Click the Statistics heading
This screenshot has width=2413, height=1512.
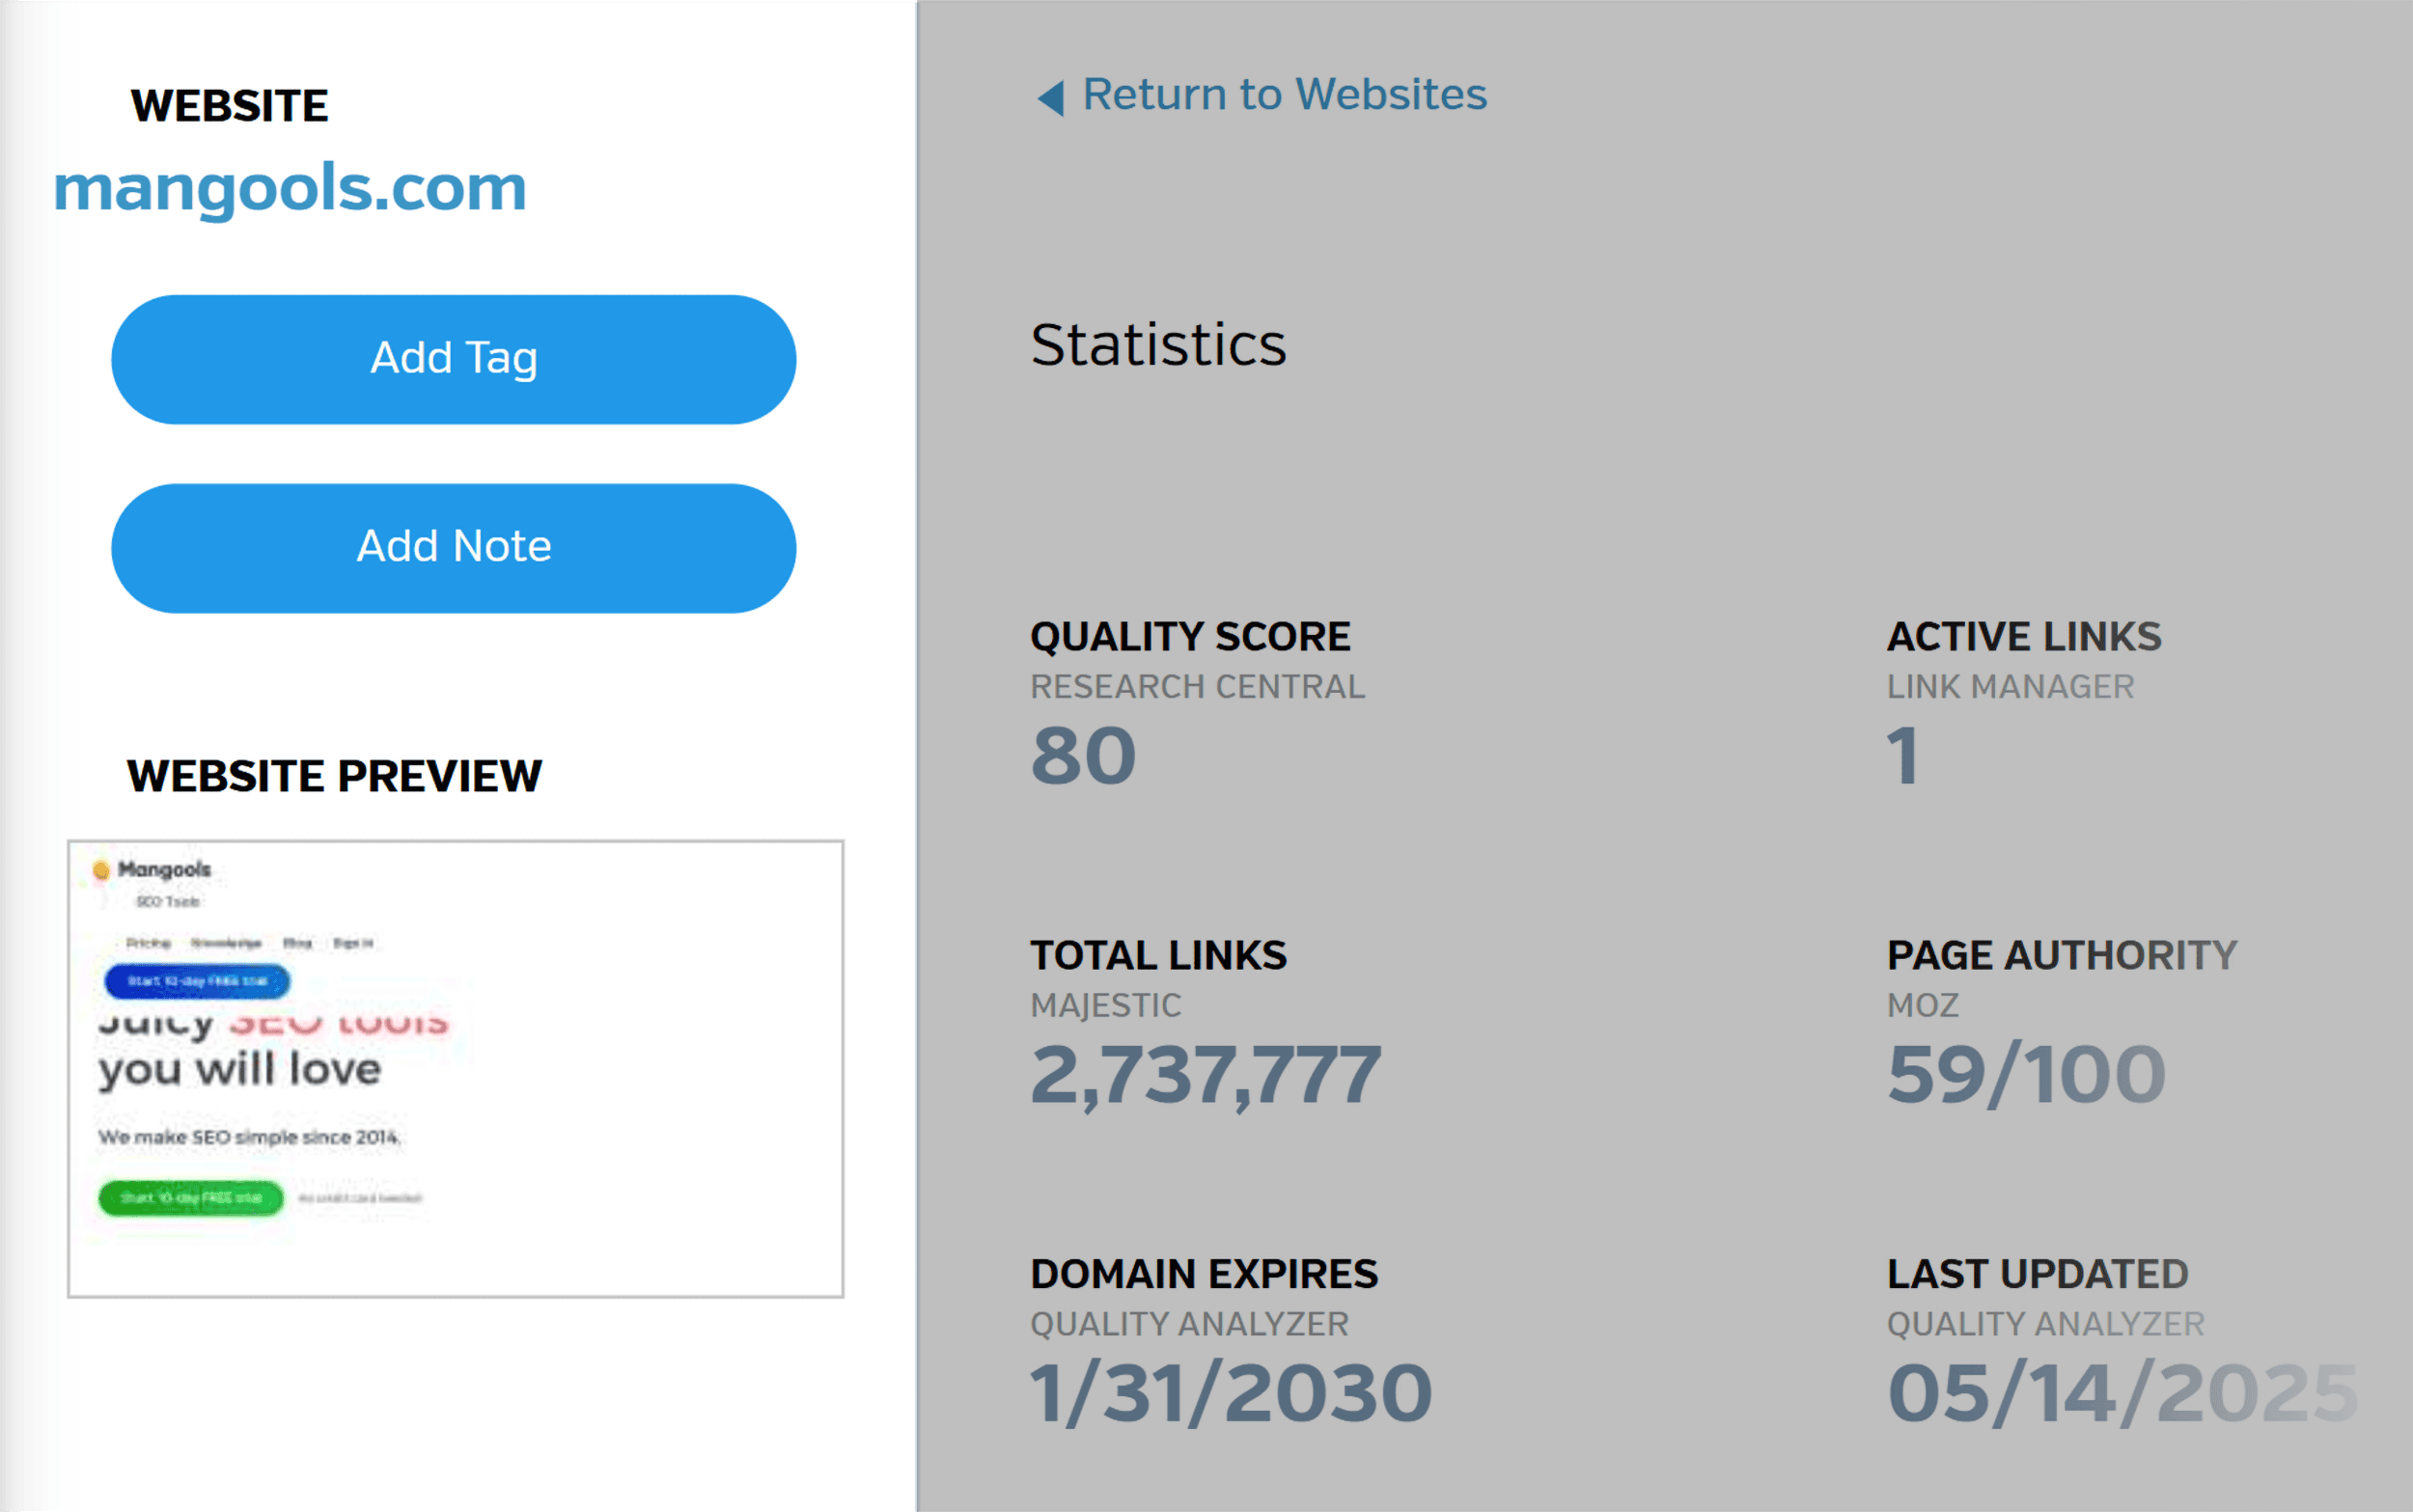pyautogui.click(x=1158, y=345)
